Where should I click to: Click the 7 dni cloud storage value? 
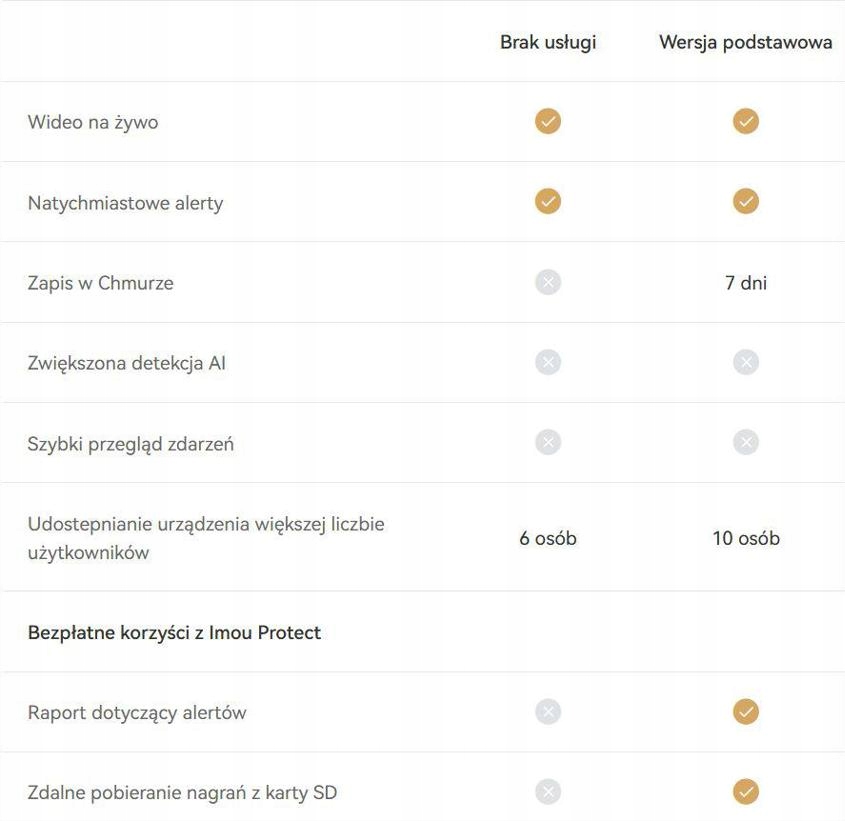tap(746, 282)
